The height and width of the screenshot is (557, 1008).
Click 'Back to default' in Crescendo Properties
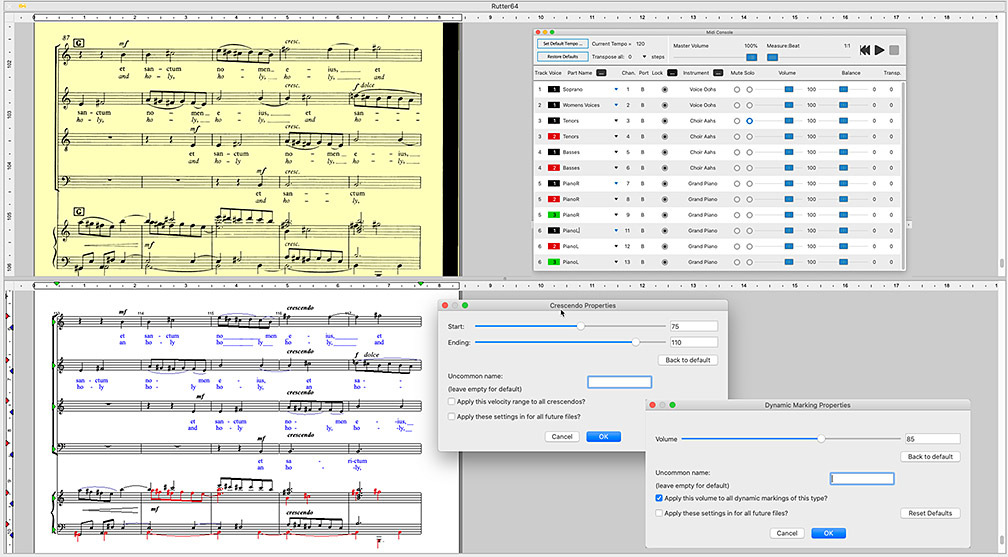(687, 360)
